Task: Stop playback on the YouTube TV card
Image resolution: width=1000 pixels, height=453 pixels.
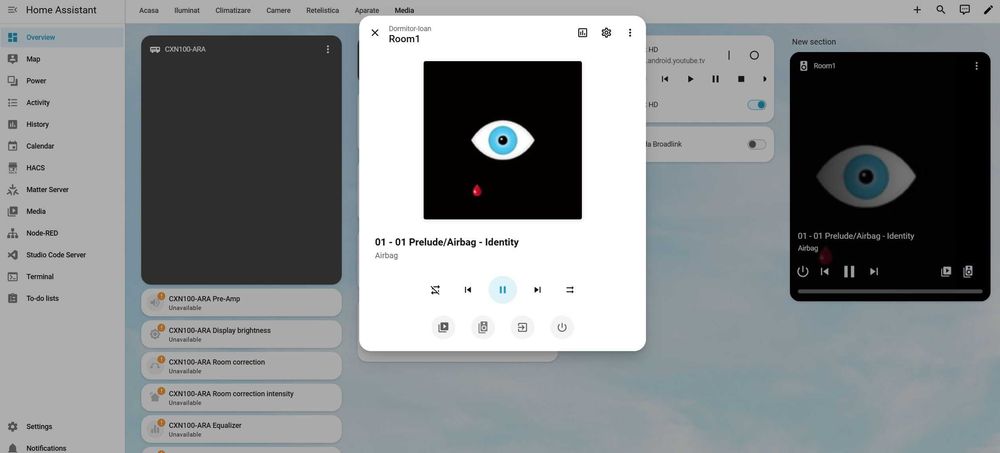Action: coord(740,79)
